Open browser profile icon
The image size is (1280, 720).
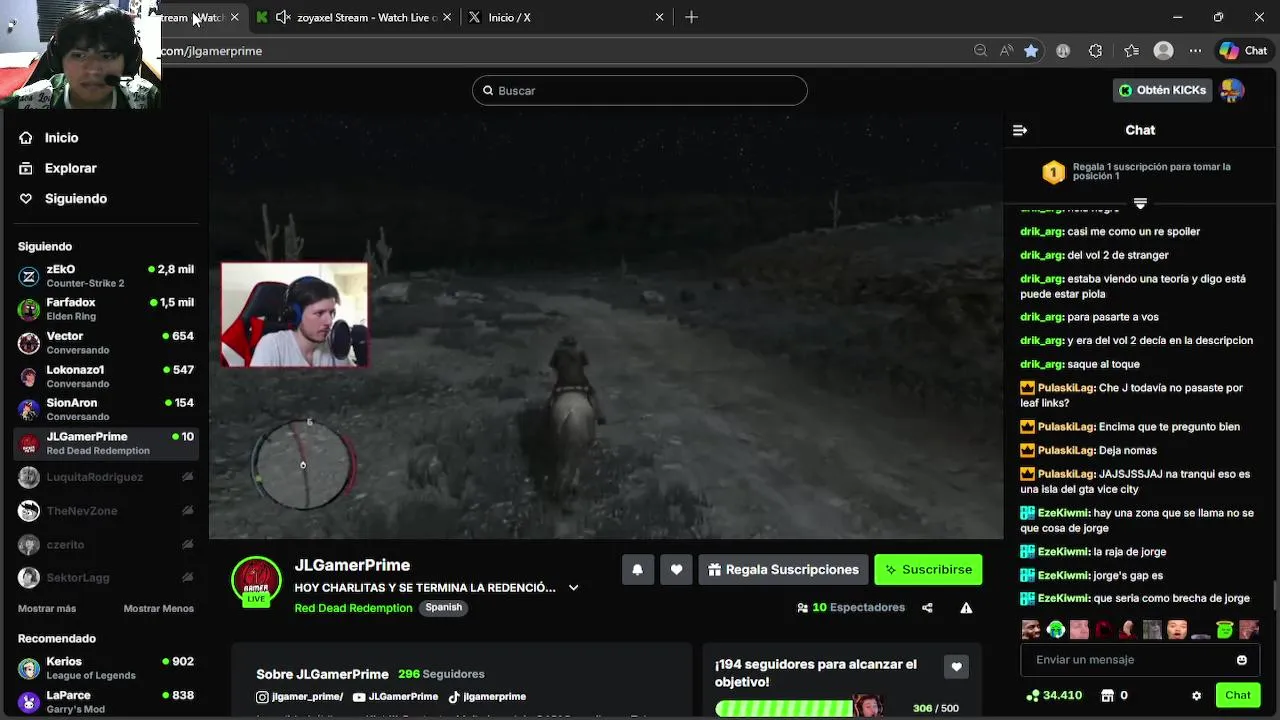(1163, 51)
